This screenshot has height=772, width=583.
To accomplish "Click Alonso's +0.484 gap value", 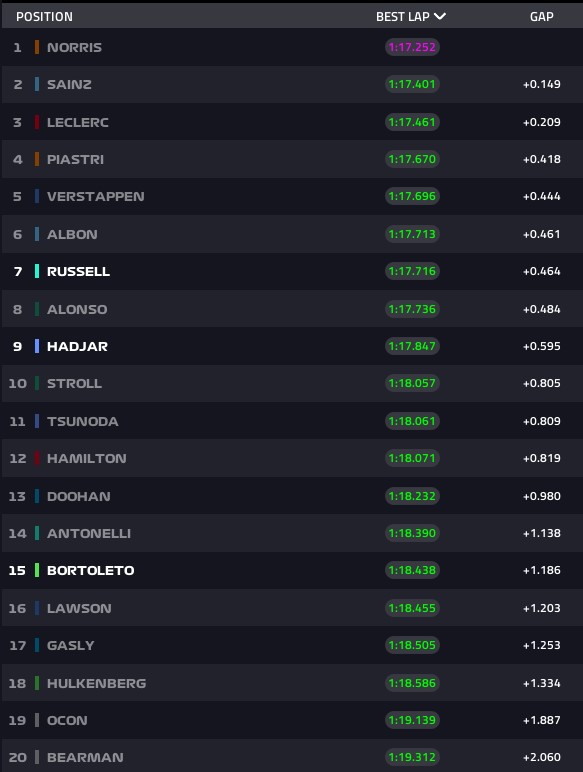I will [542, 309].
